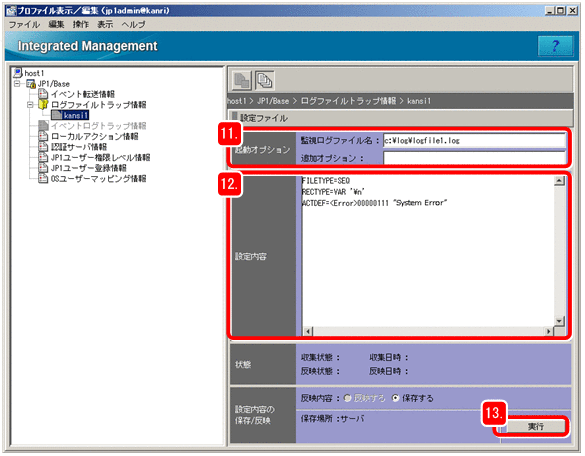Select the 保存する radio button
Viewport: 585px width, 456px height.
[x=395, y=398]
